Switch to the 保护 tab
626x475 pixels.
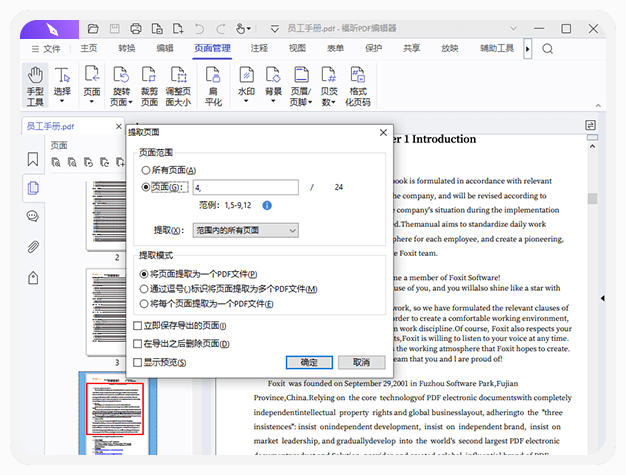tap(373, 48)
